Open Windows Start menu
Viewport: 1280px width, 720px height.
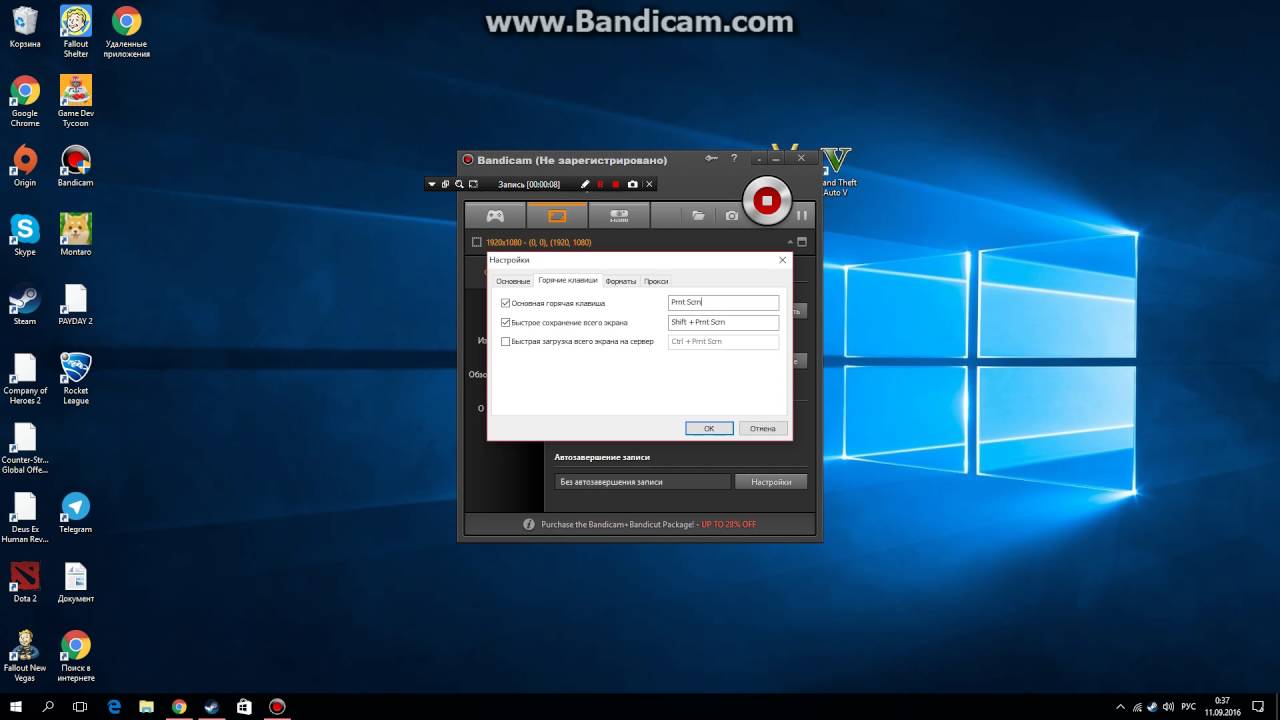point(16,706)
